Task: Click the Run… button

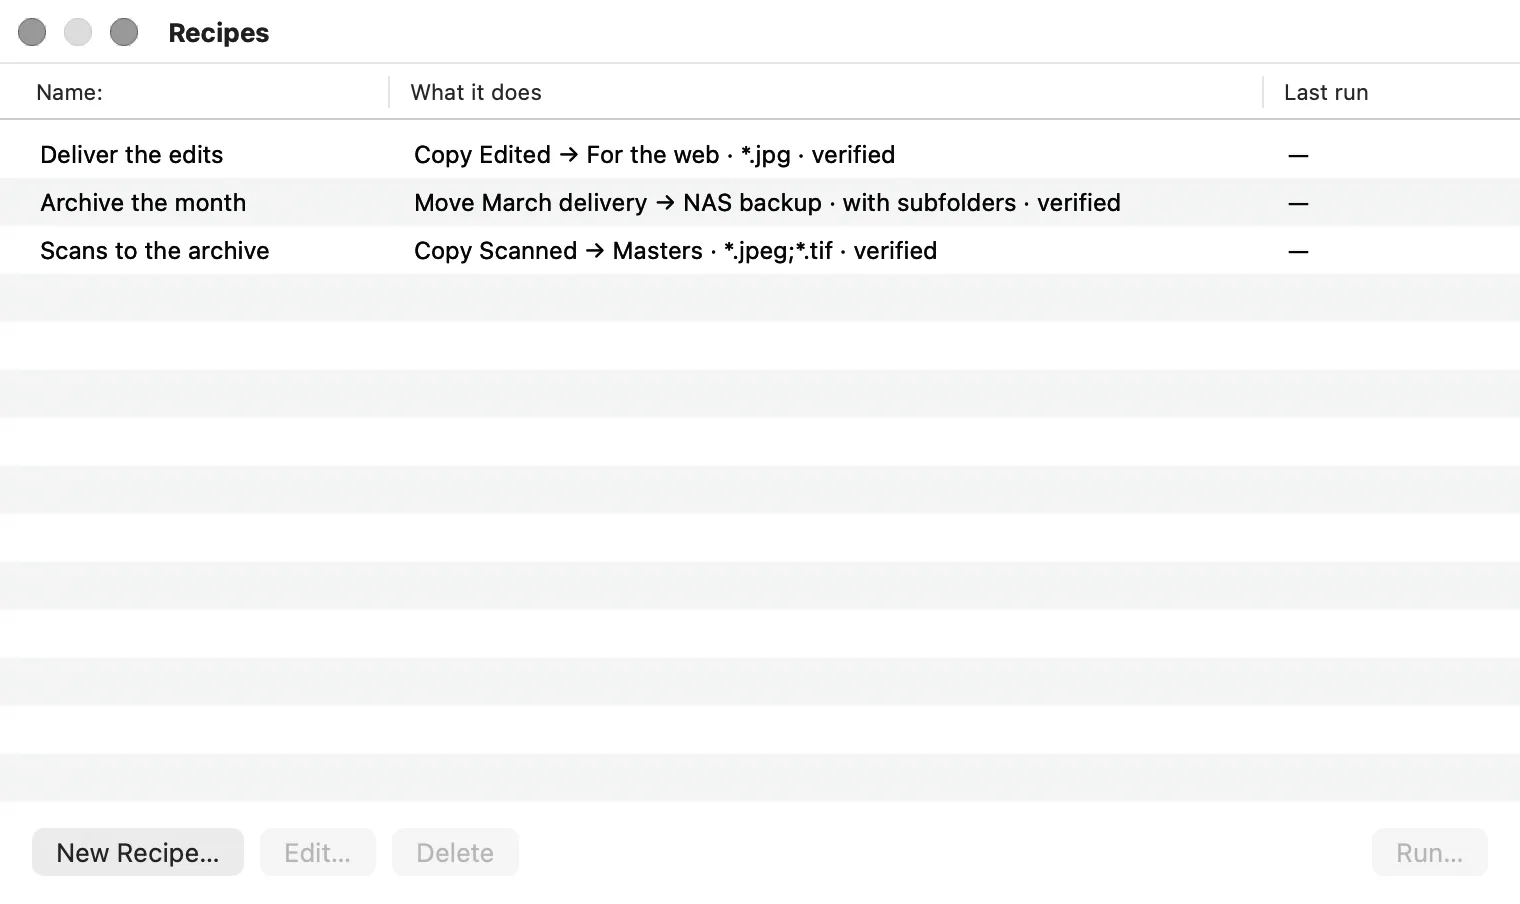Action: click(x=1430, y=852)
